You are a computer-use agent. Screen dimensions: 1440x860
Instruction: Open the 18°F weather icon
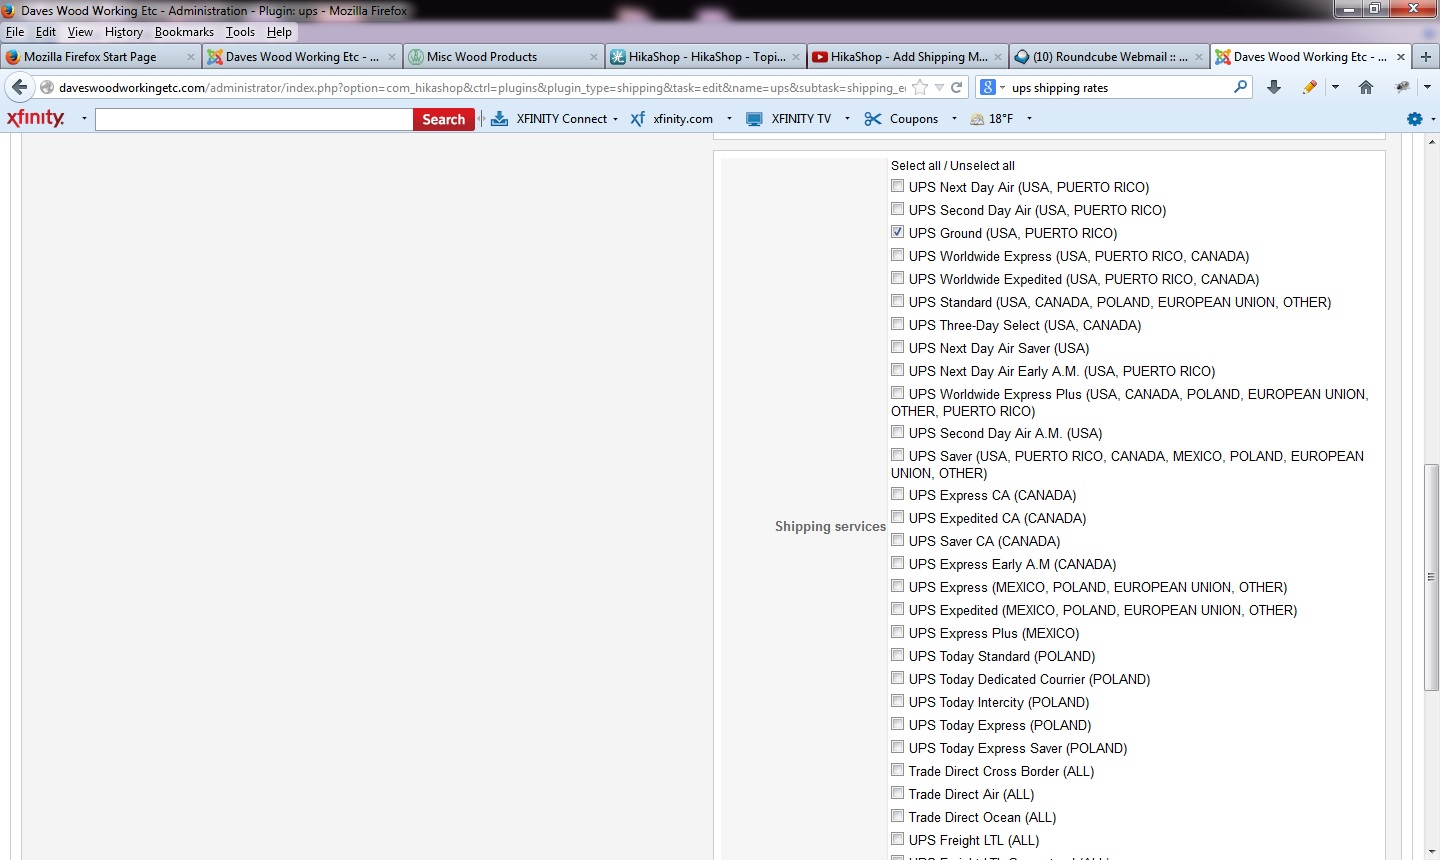(977, 119)
